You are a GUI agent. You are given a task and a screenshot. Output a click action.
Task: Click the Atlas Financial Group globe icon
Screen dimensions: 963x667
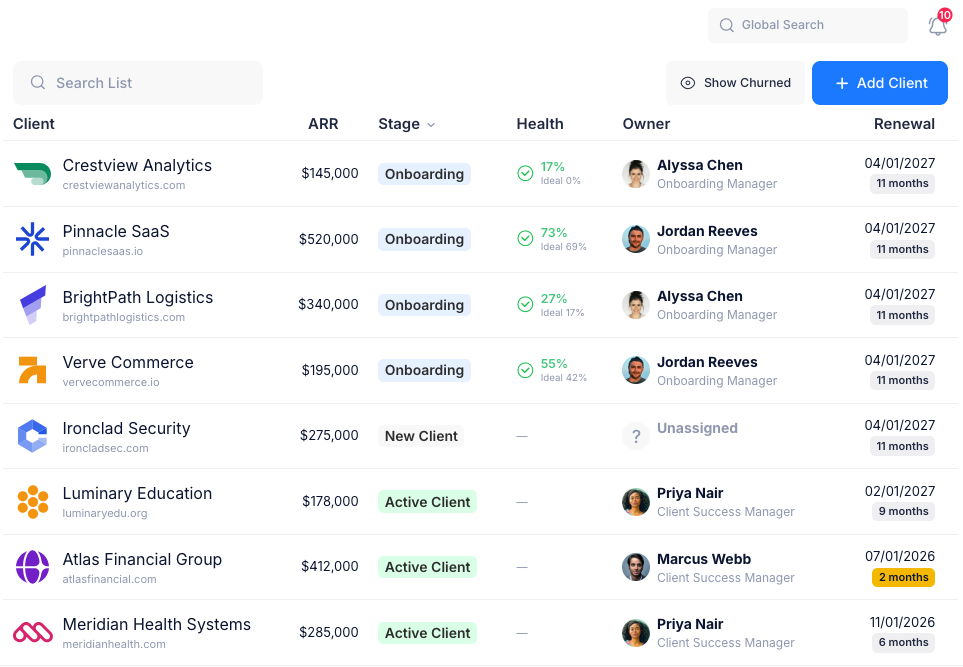(32, 567)
